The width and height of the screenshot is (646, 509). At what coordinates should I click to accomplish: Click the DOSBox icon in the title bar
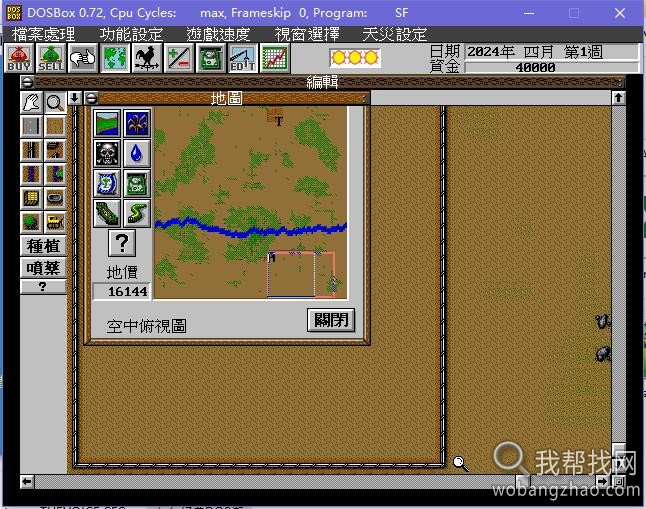[14, 13]
